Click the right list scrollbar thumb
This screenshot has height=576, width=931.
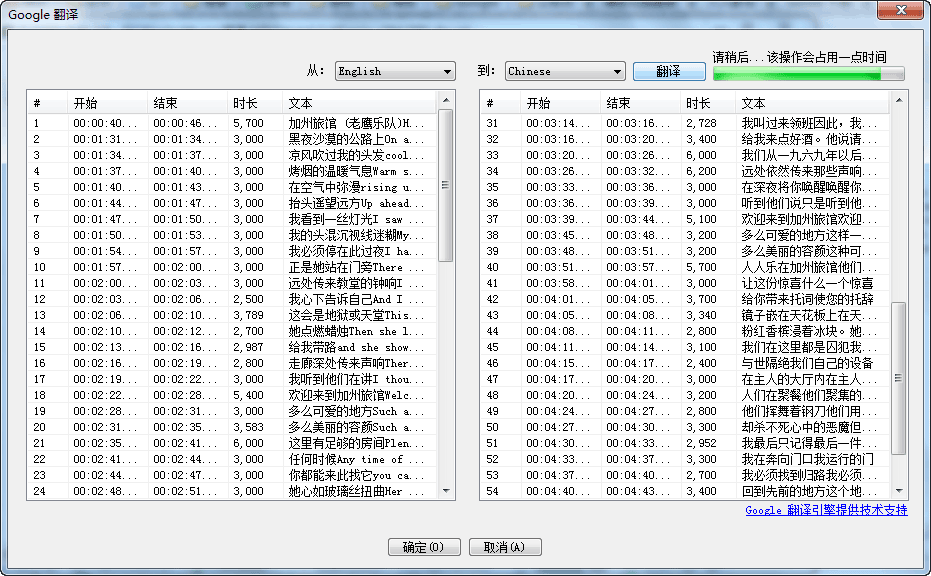pyautogui.click(x=898, y=378)
